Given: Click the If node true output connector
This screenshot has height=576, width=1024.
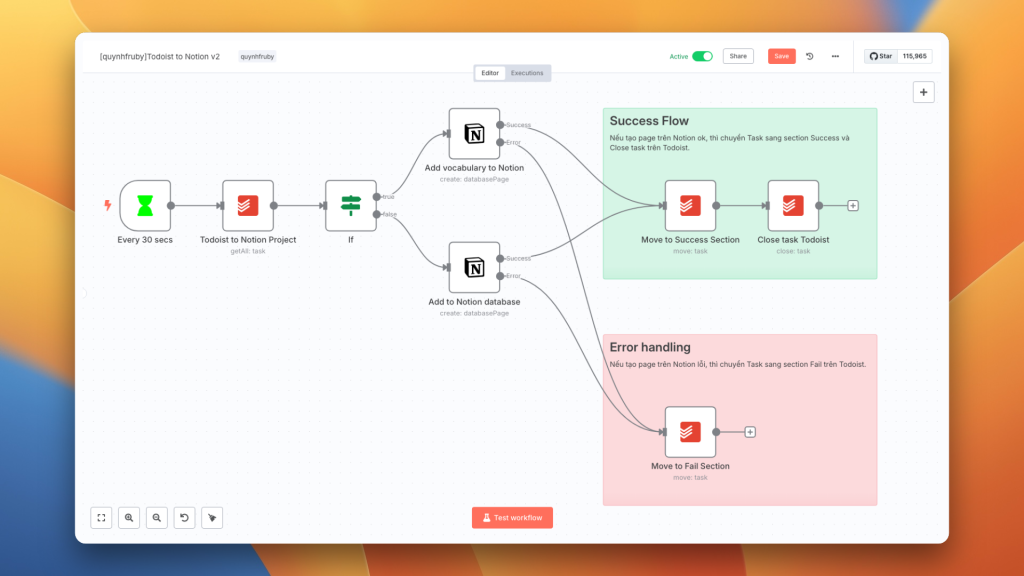Looking at the screenshot, I should coord(377,197).
